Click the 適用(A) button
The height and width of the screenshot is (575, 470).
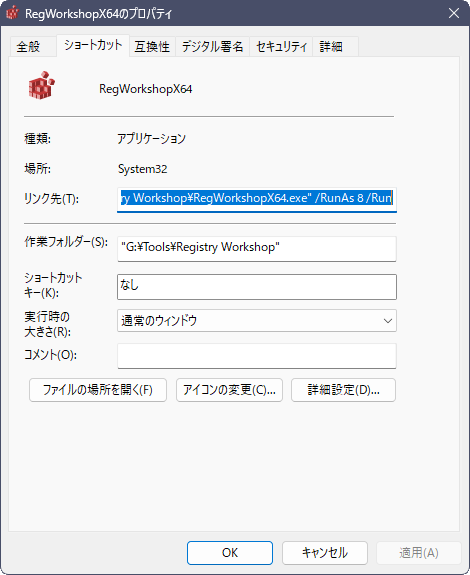pyautogui.click(x=419, y=553)
